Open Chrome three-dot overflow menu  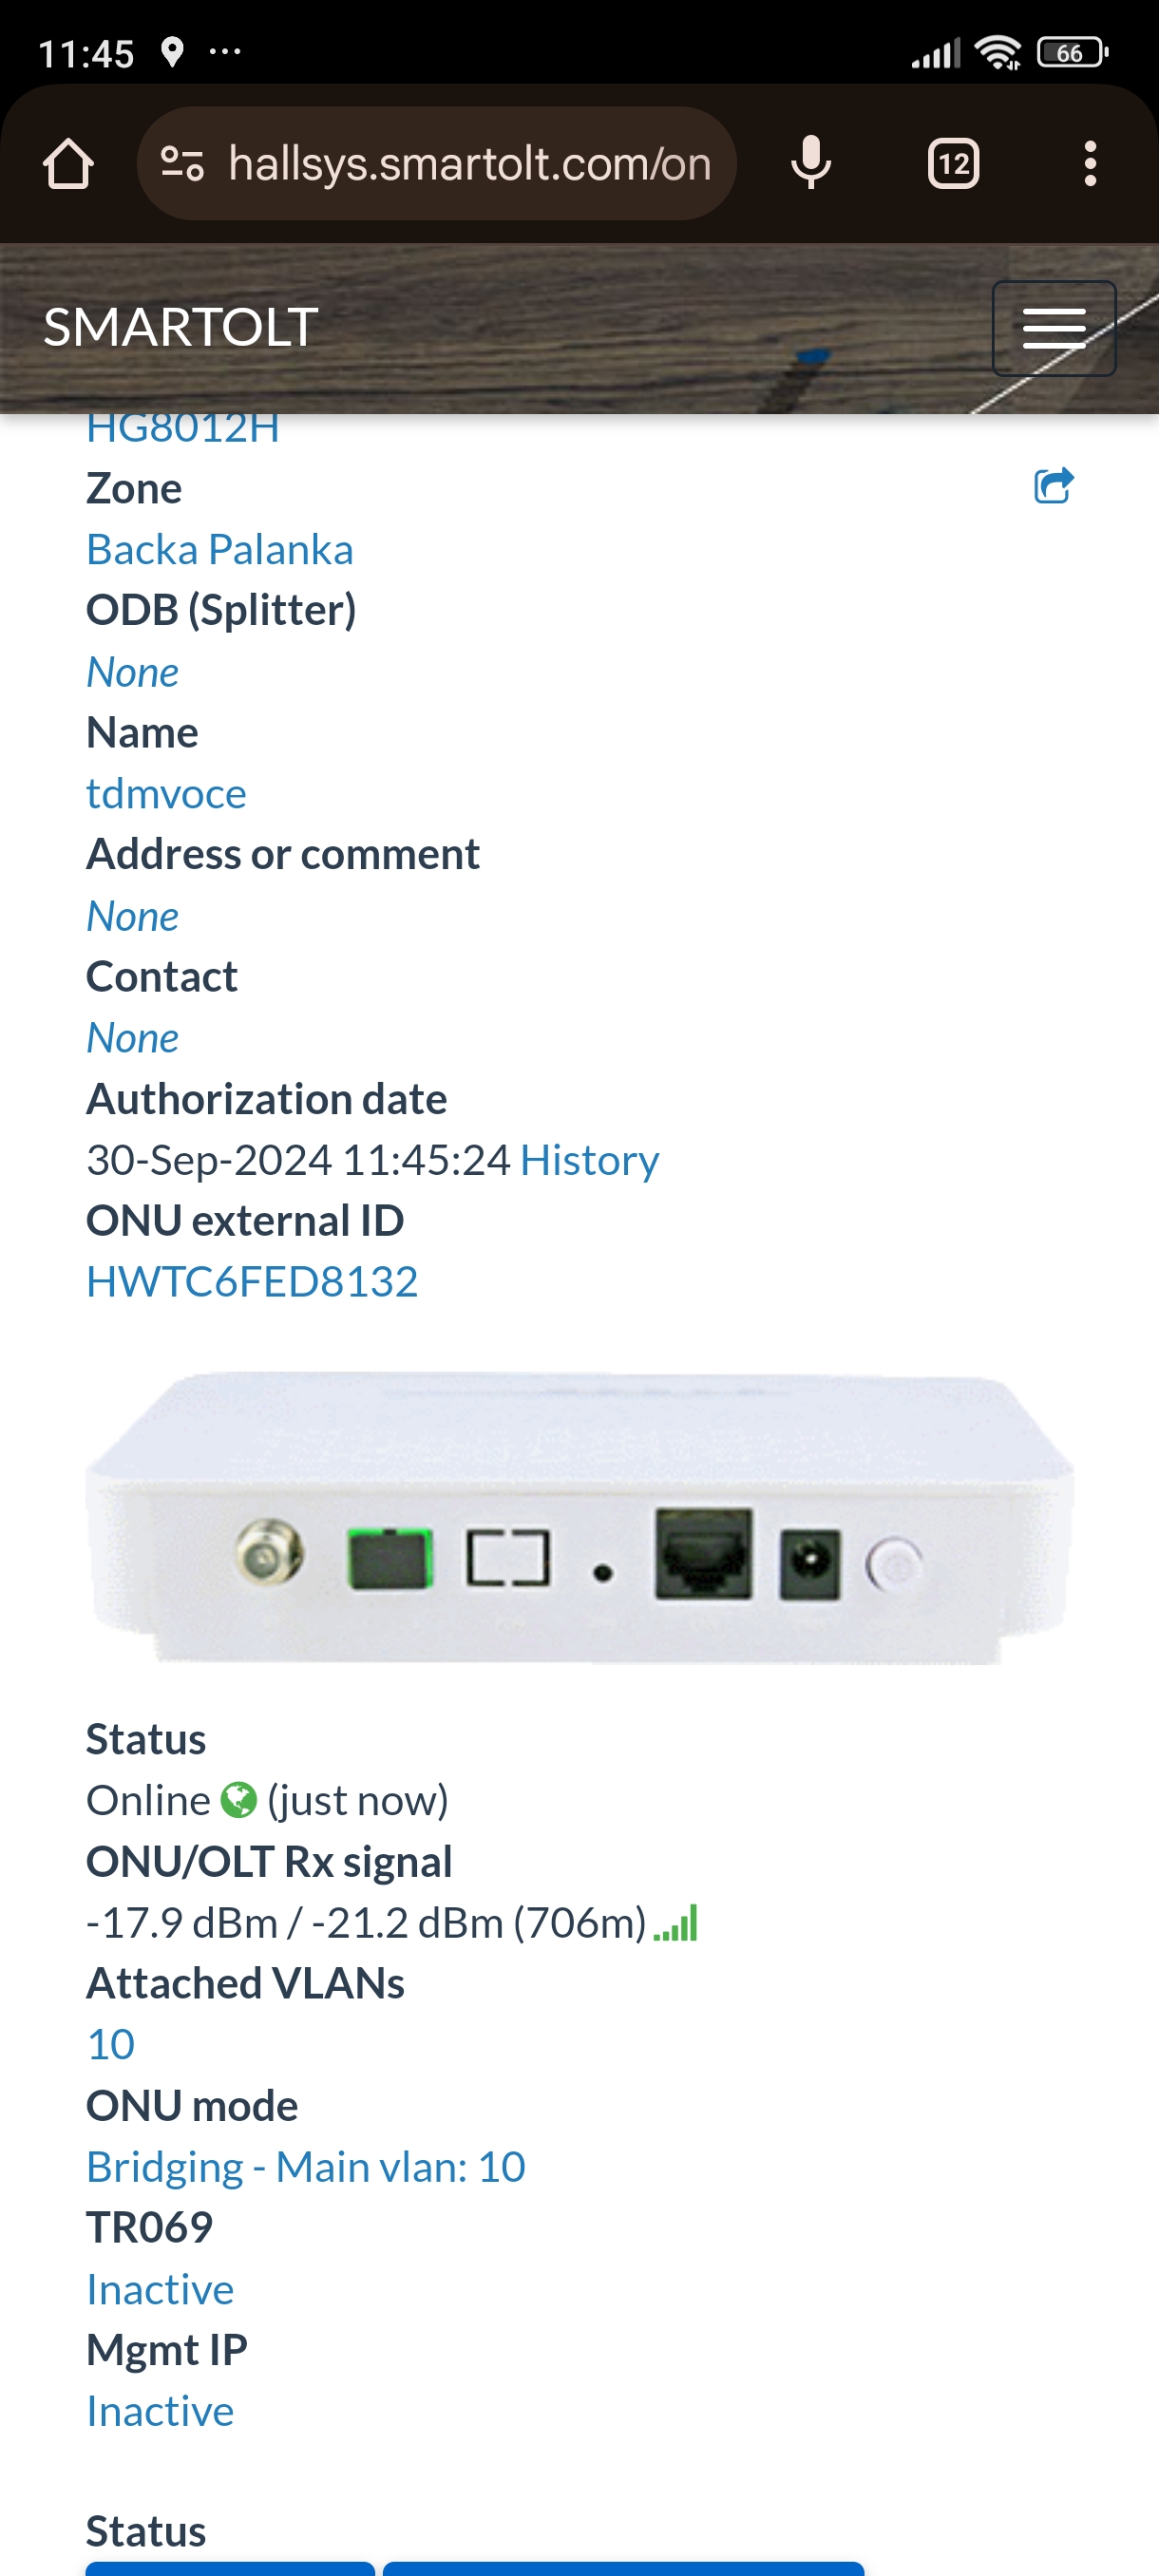tap(1090, 163)
